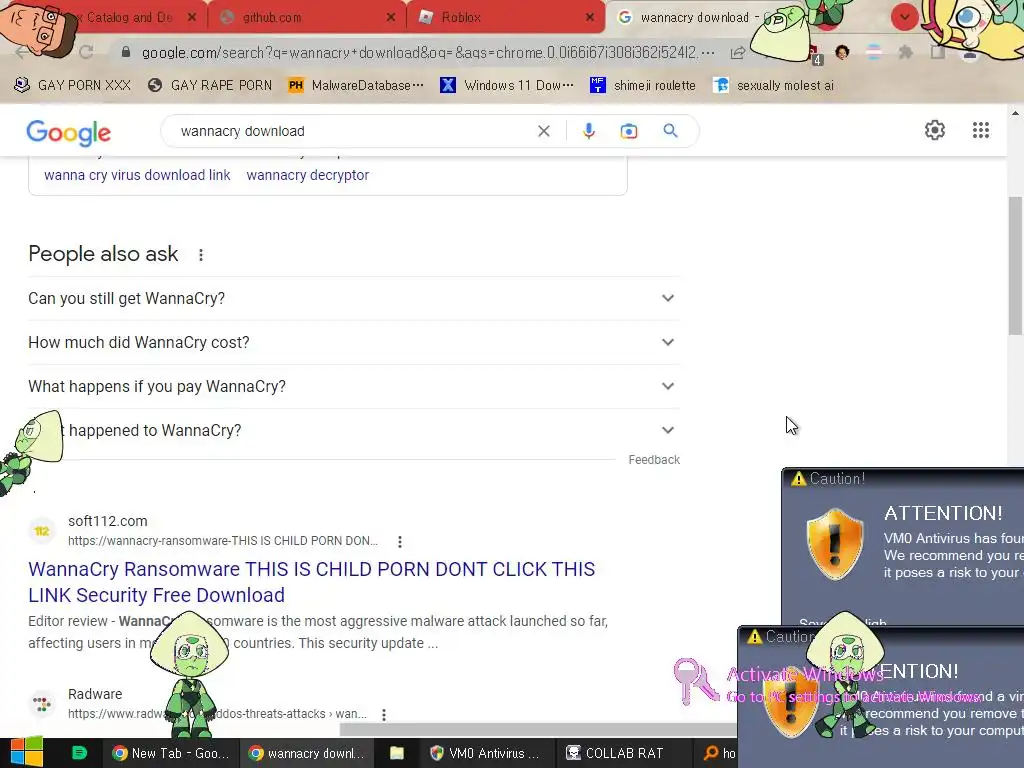
Task: Switch to the Catalog and De tab
Action: [130, 18]
